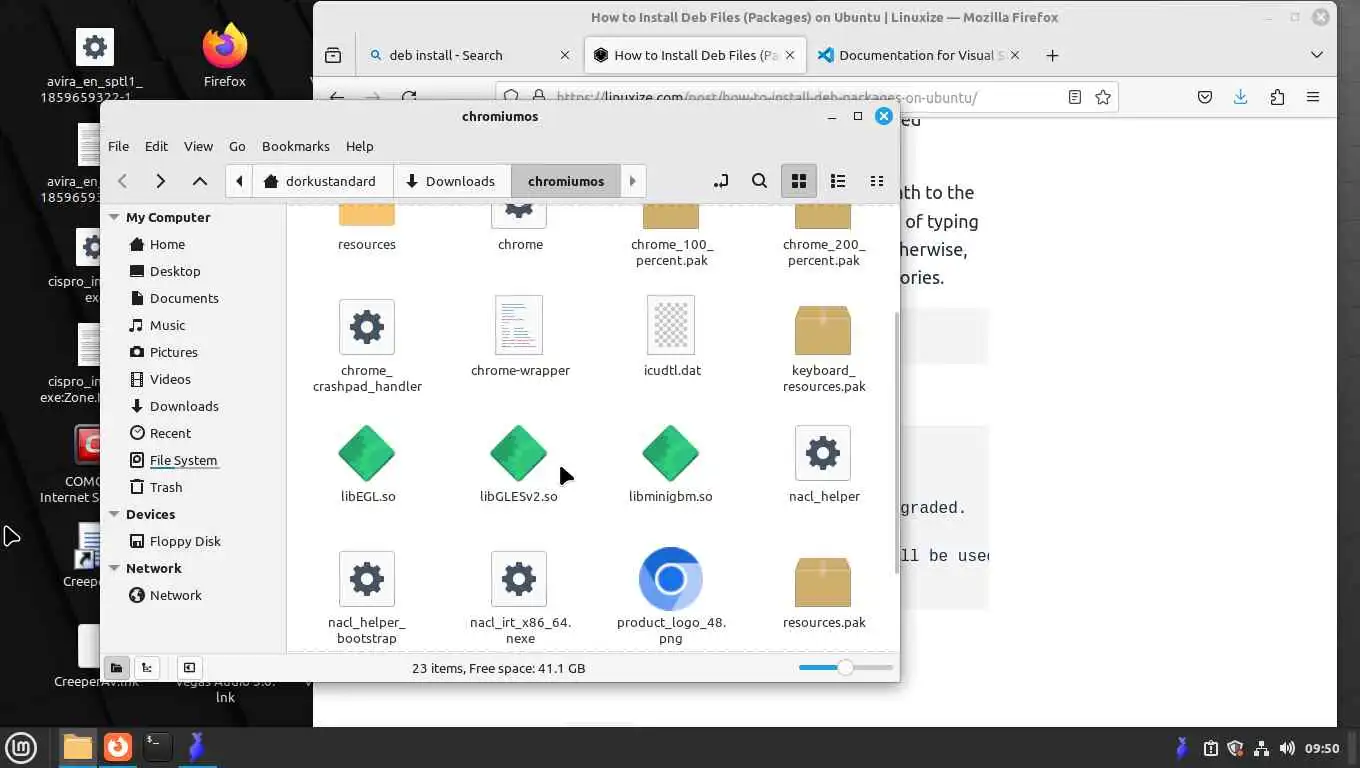Switch to icon view

798,181
